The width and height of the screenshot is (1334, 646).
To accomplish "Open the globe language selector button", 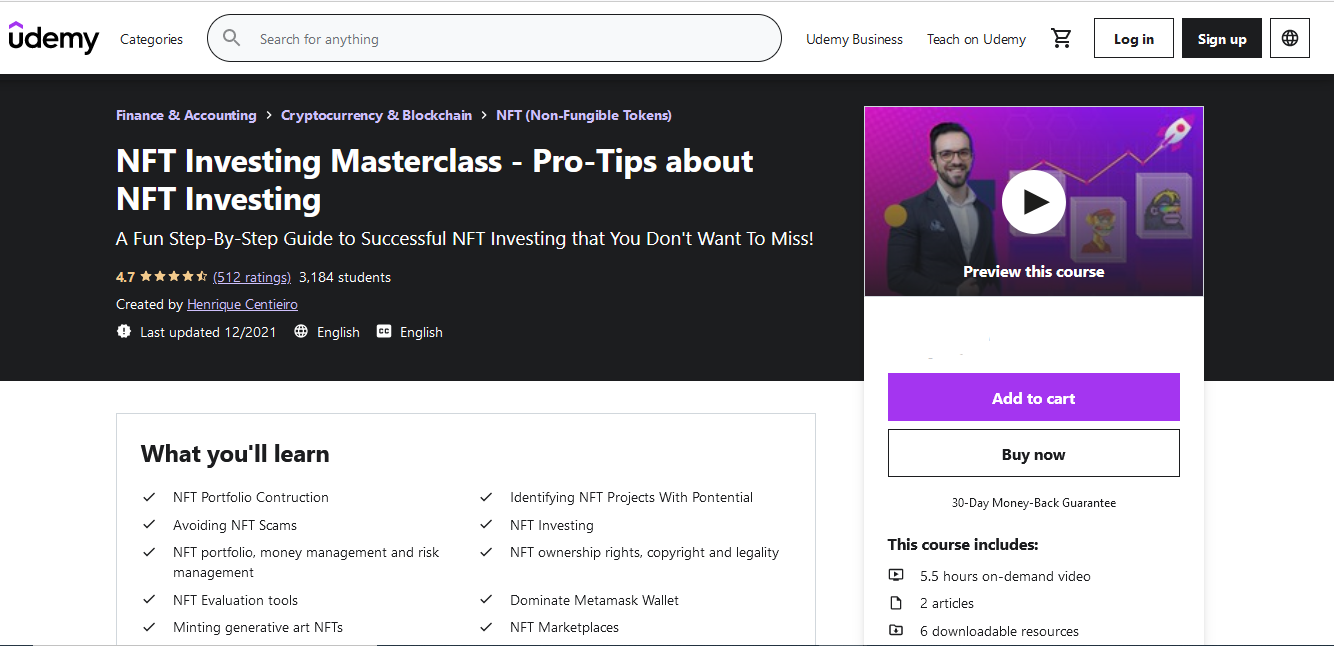I will pyautogui.click(x=1290, y=38).
